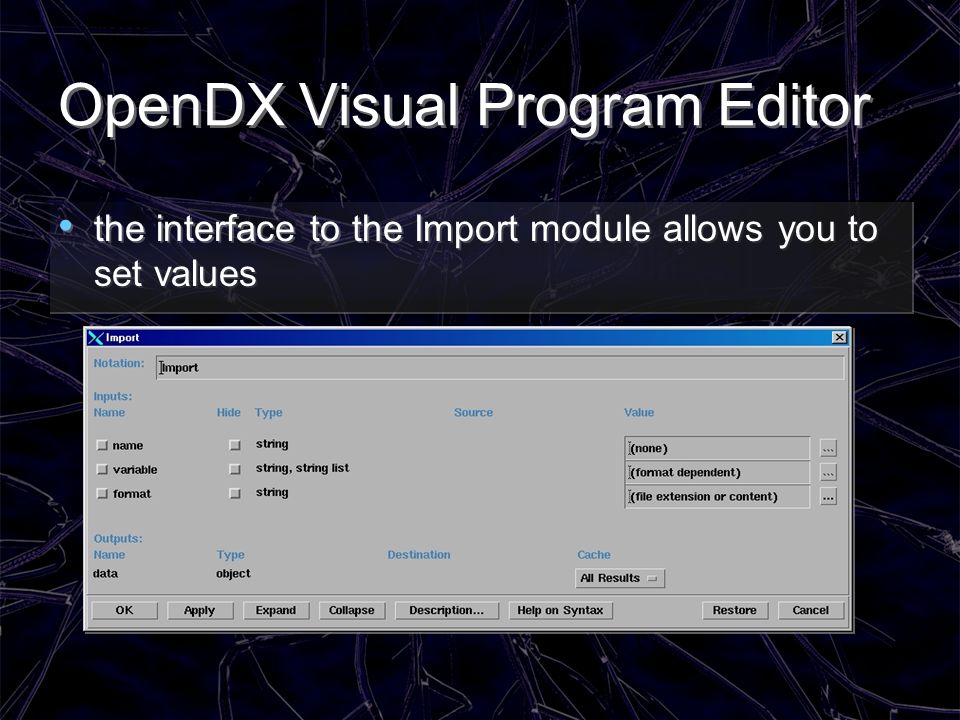
Task: Click the 'Source' column header
Action: click(x=473, y=413)
